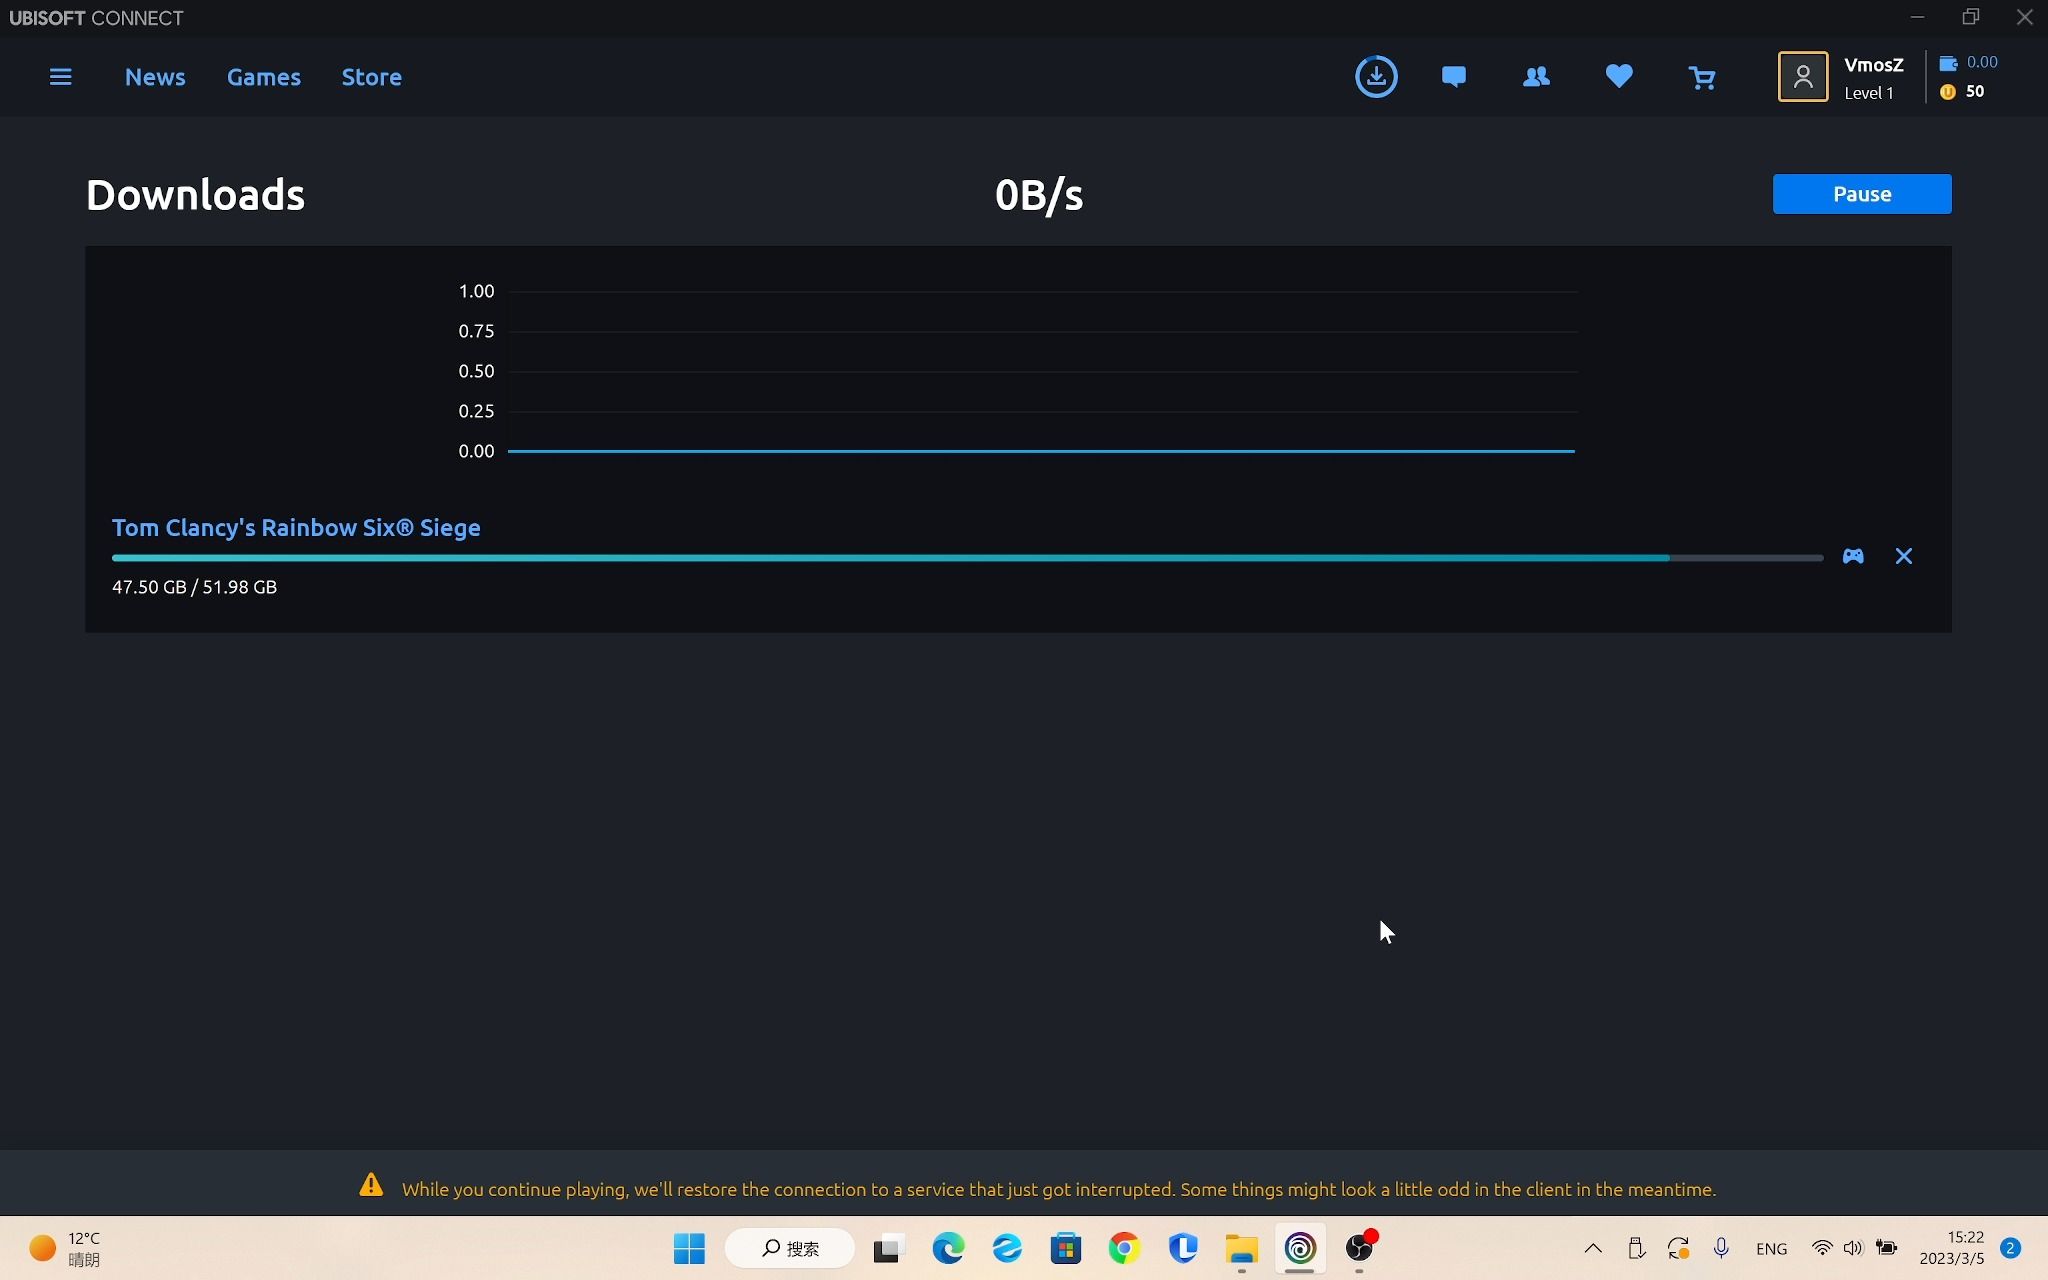Image resolution: width=2048 pixels, height=1280 pixels.
Task: Open the wishlist heart icon
Action: click(1619, 77)
